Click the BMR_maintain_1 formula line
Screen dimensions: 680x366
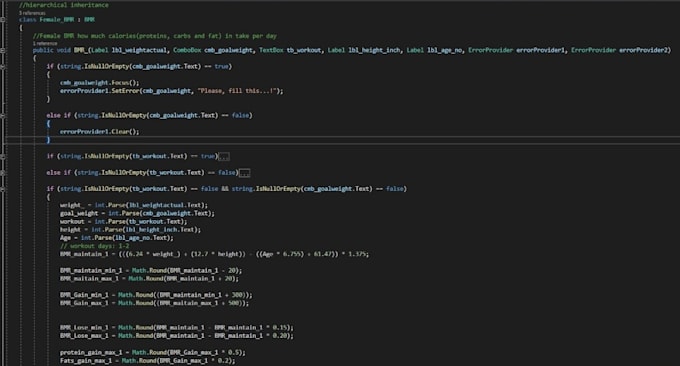coord(214,254)
